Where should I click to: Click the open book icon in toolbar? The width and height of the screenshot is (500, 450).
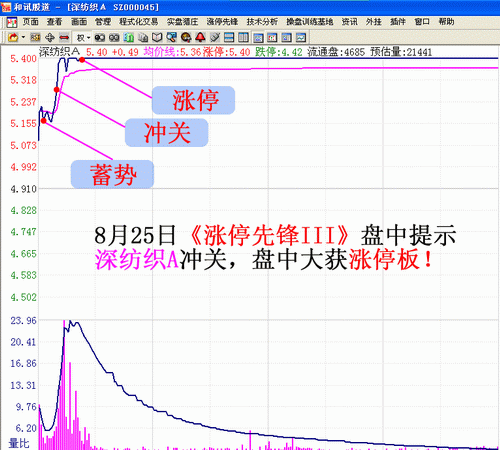pos(157,37)
